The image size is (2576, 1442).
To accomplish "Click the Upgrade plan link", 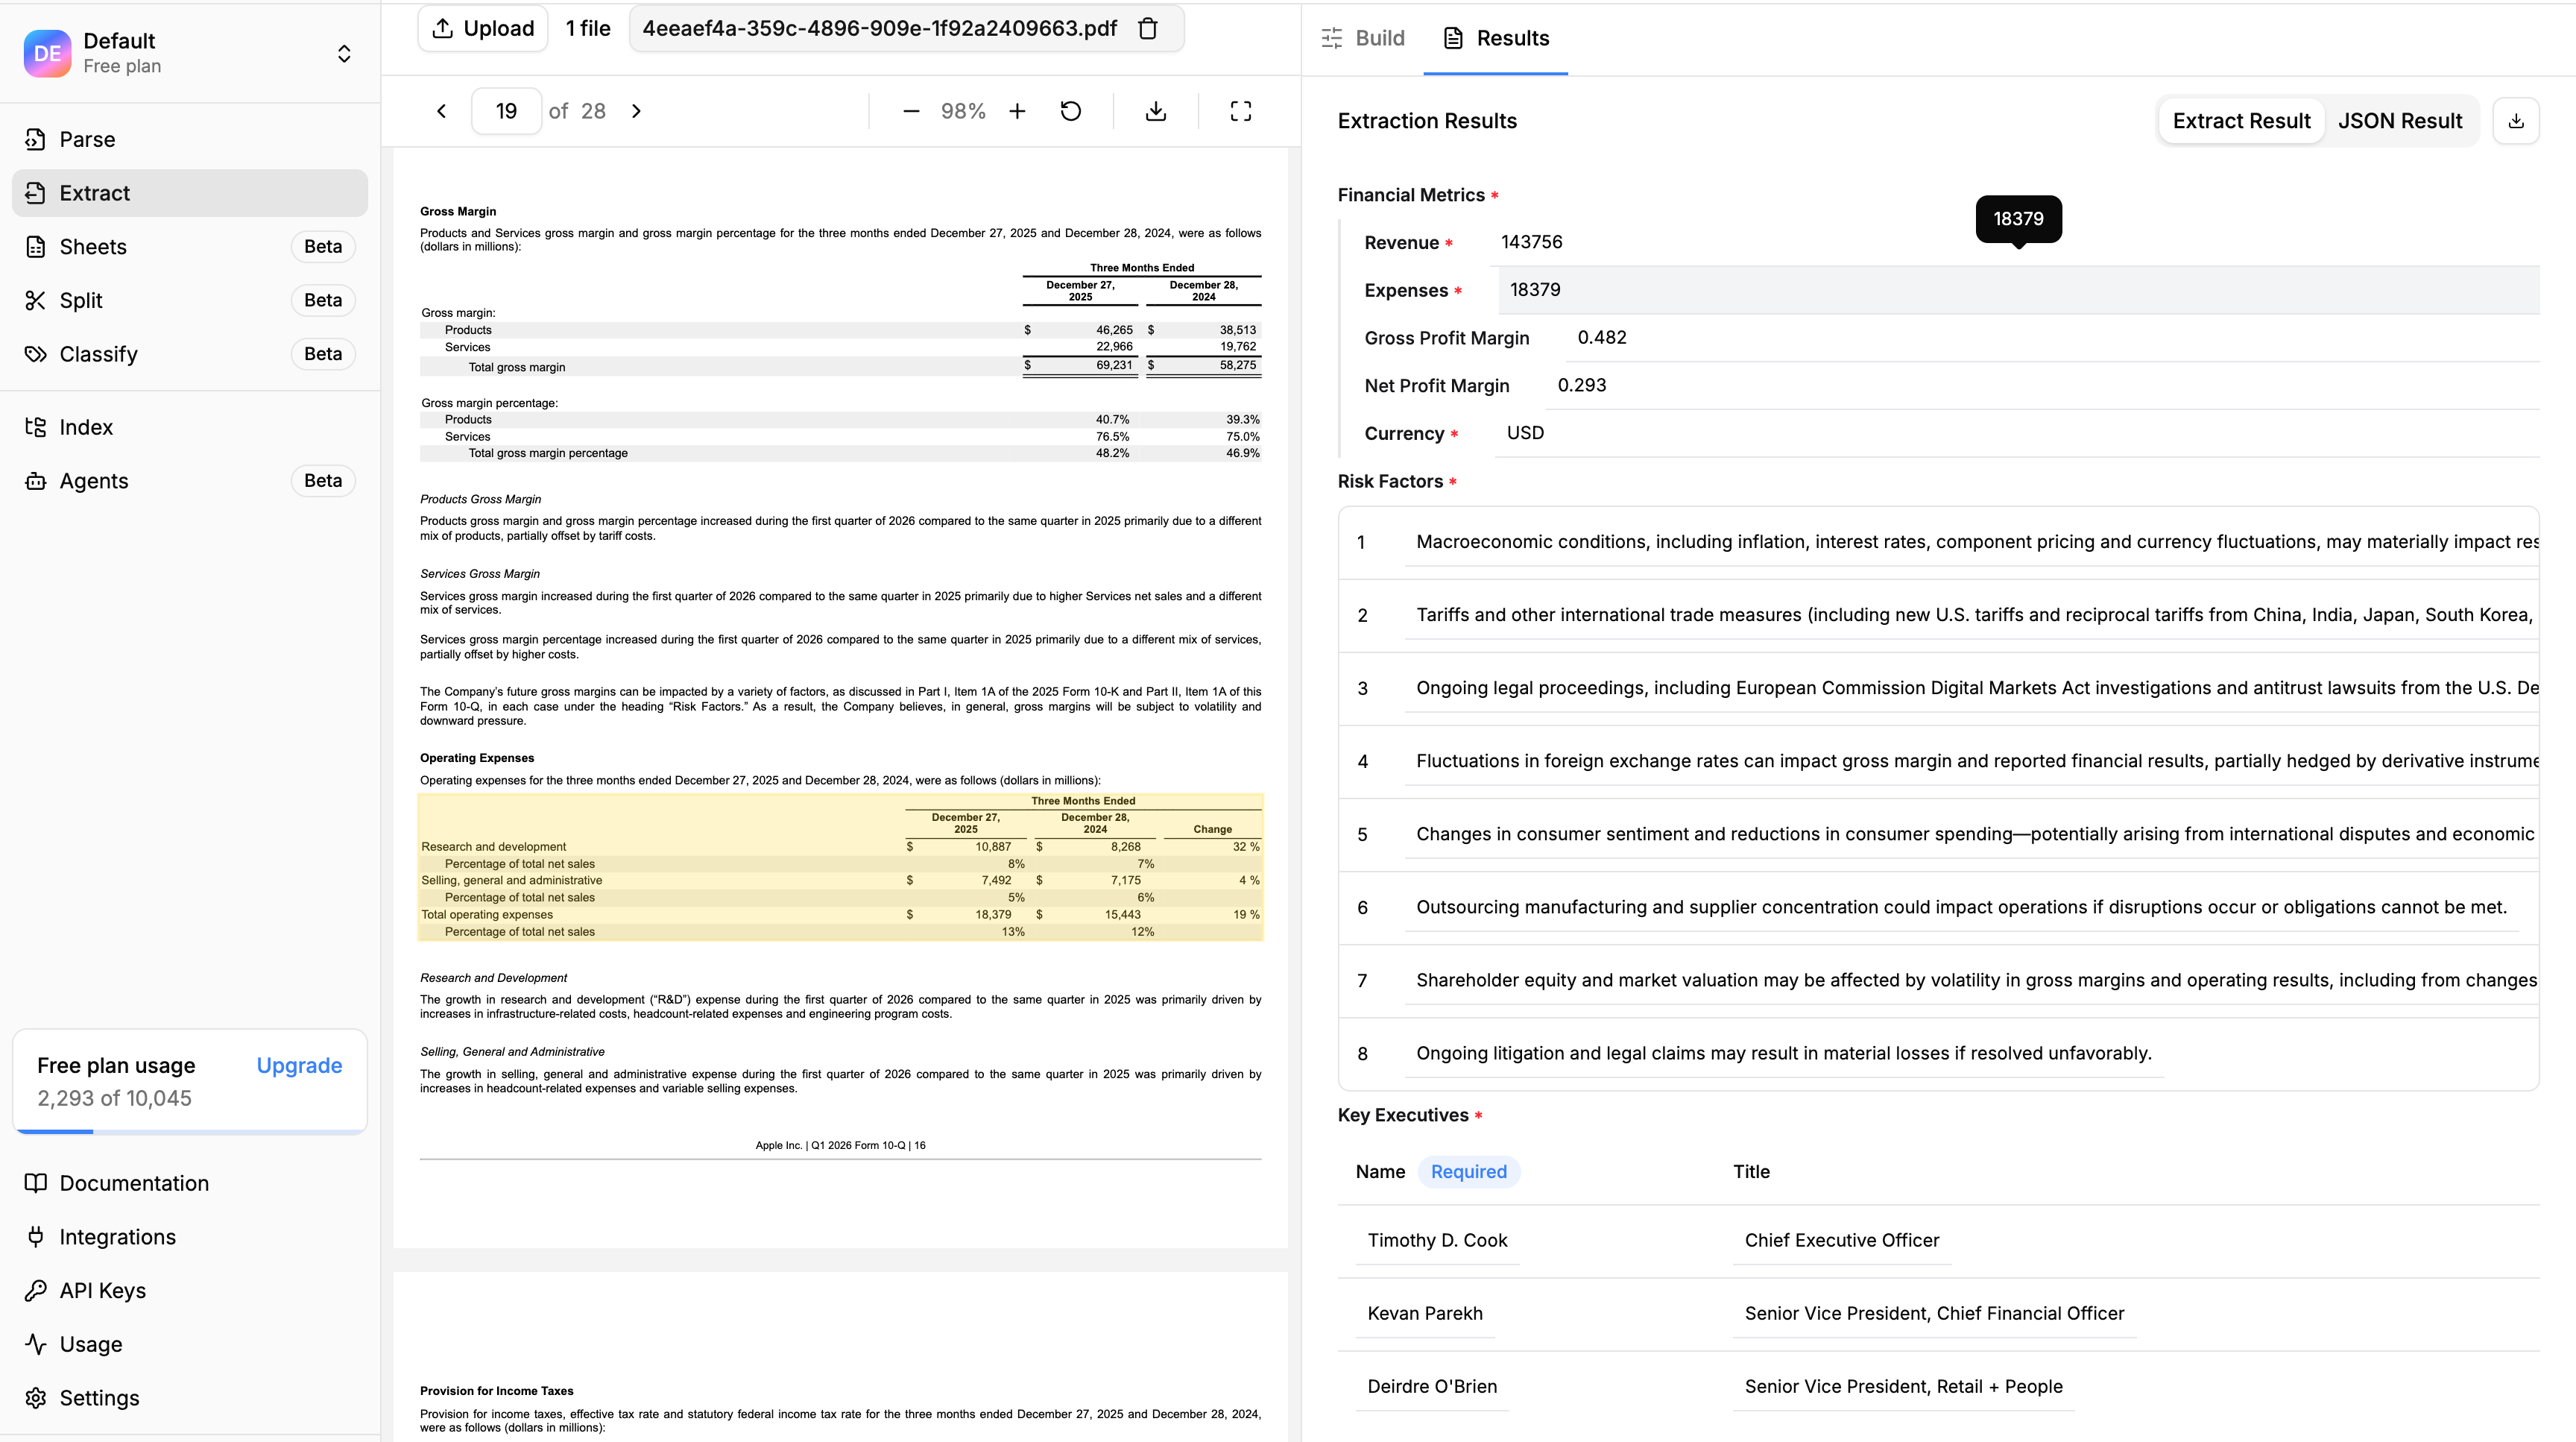I will 299,1065.
